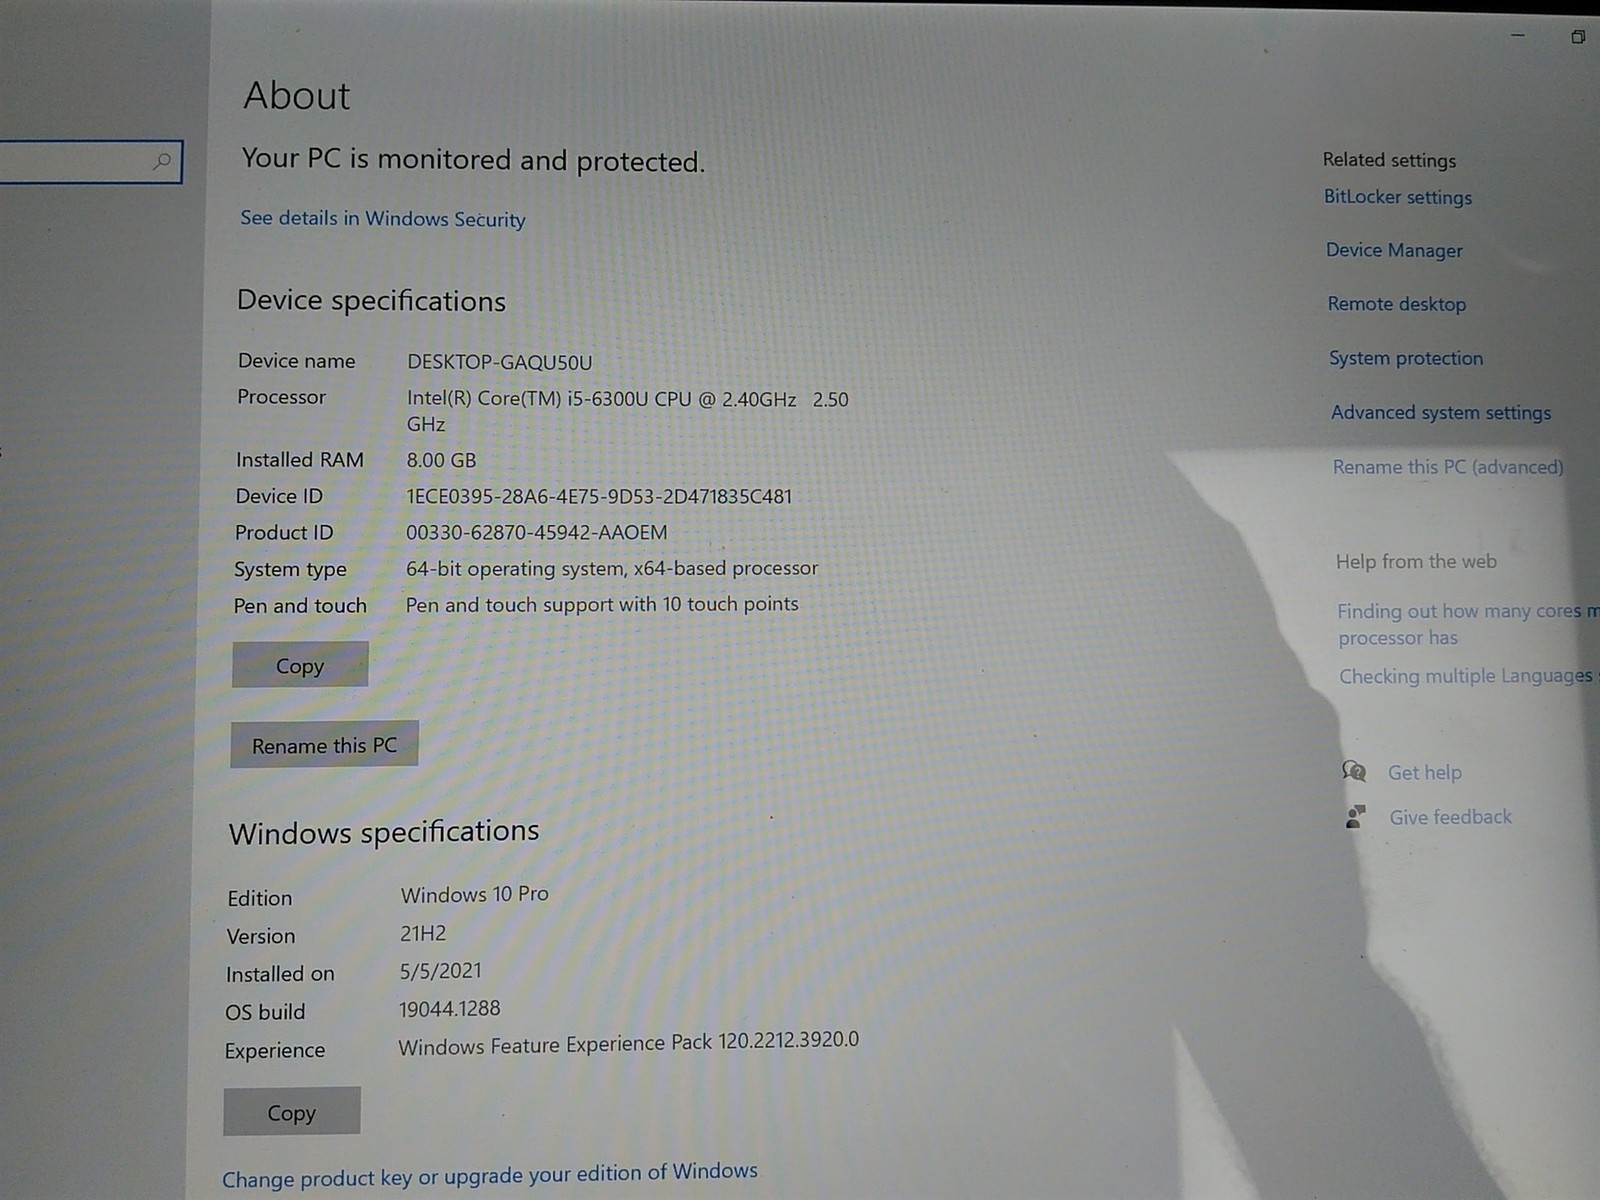The height and width of the screenshot is (1200, 1600).
Task: Click the System type label
Action: 290,570
